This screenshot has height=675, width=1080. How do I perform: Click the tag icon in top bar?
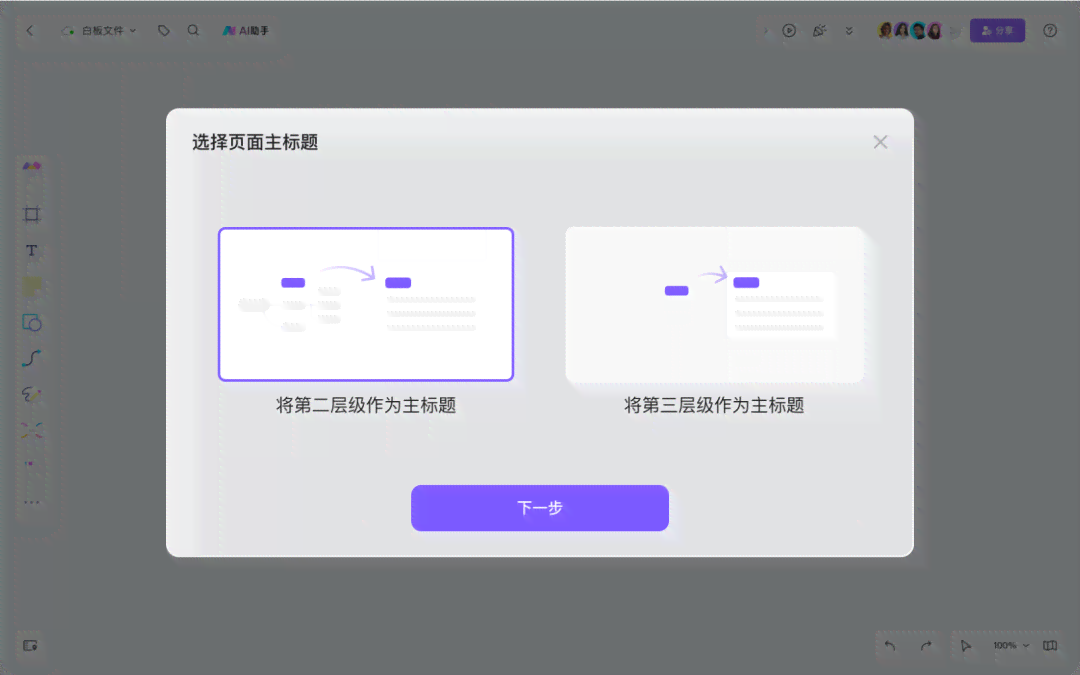tap(163, 30)
